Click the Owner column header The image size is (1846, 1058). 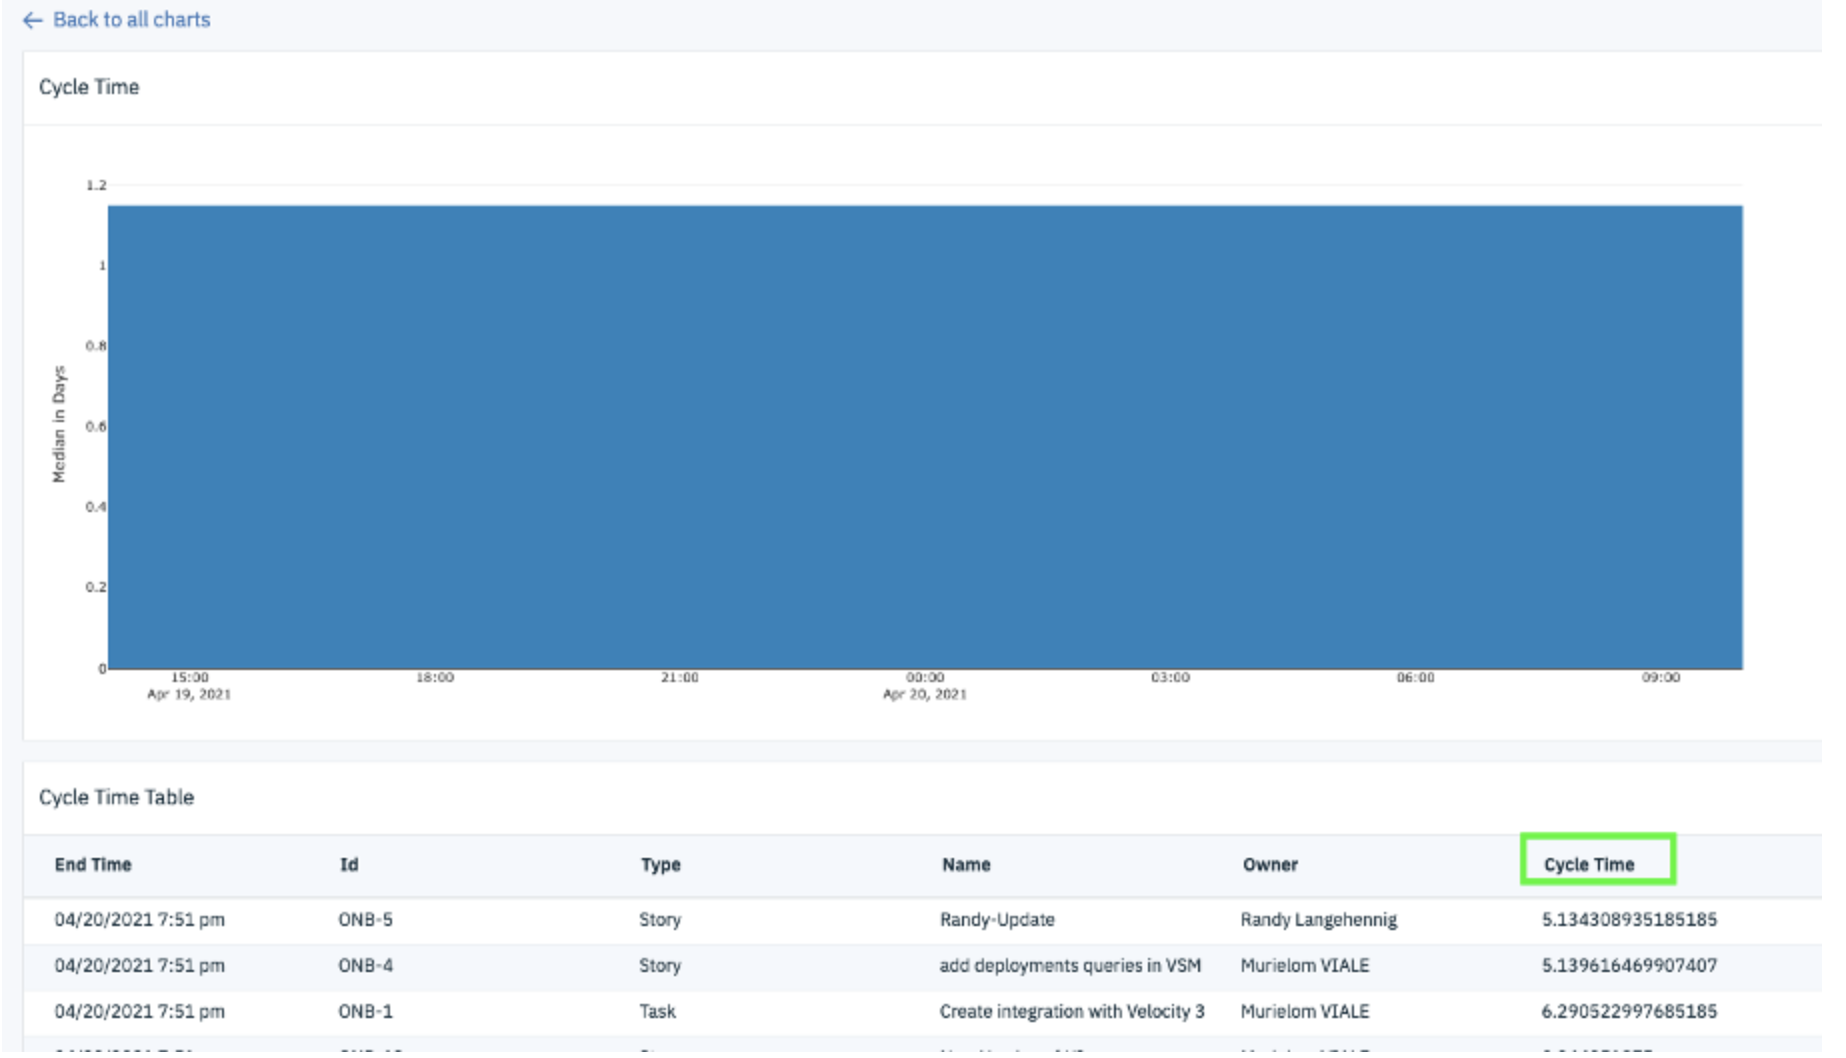pos(1270,865)
